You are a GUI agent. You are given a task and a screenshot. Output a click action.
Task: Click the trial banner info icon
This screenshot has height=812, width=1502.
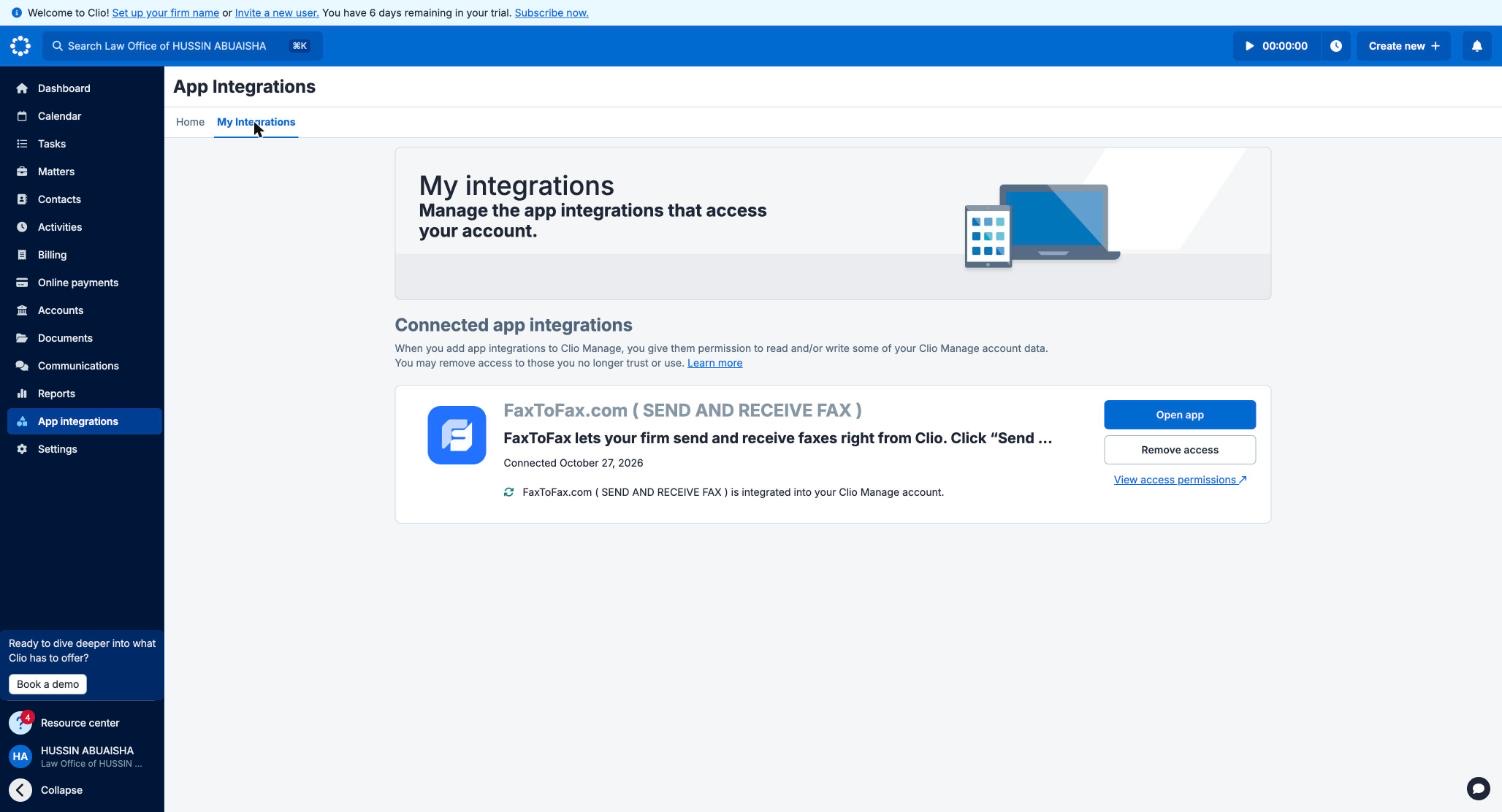[16, 13]
